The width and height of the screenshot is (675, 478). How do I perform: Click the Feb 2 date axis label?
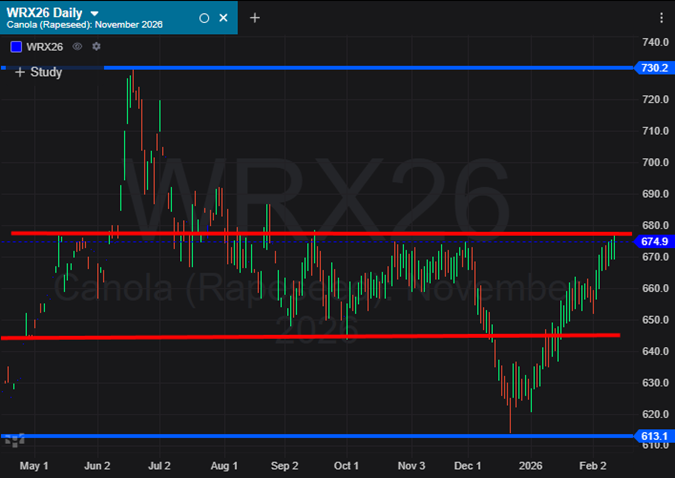pos(593,466)
